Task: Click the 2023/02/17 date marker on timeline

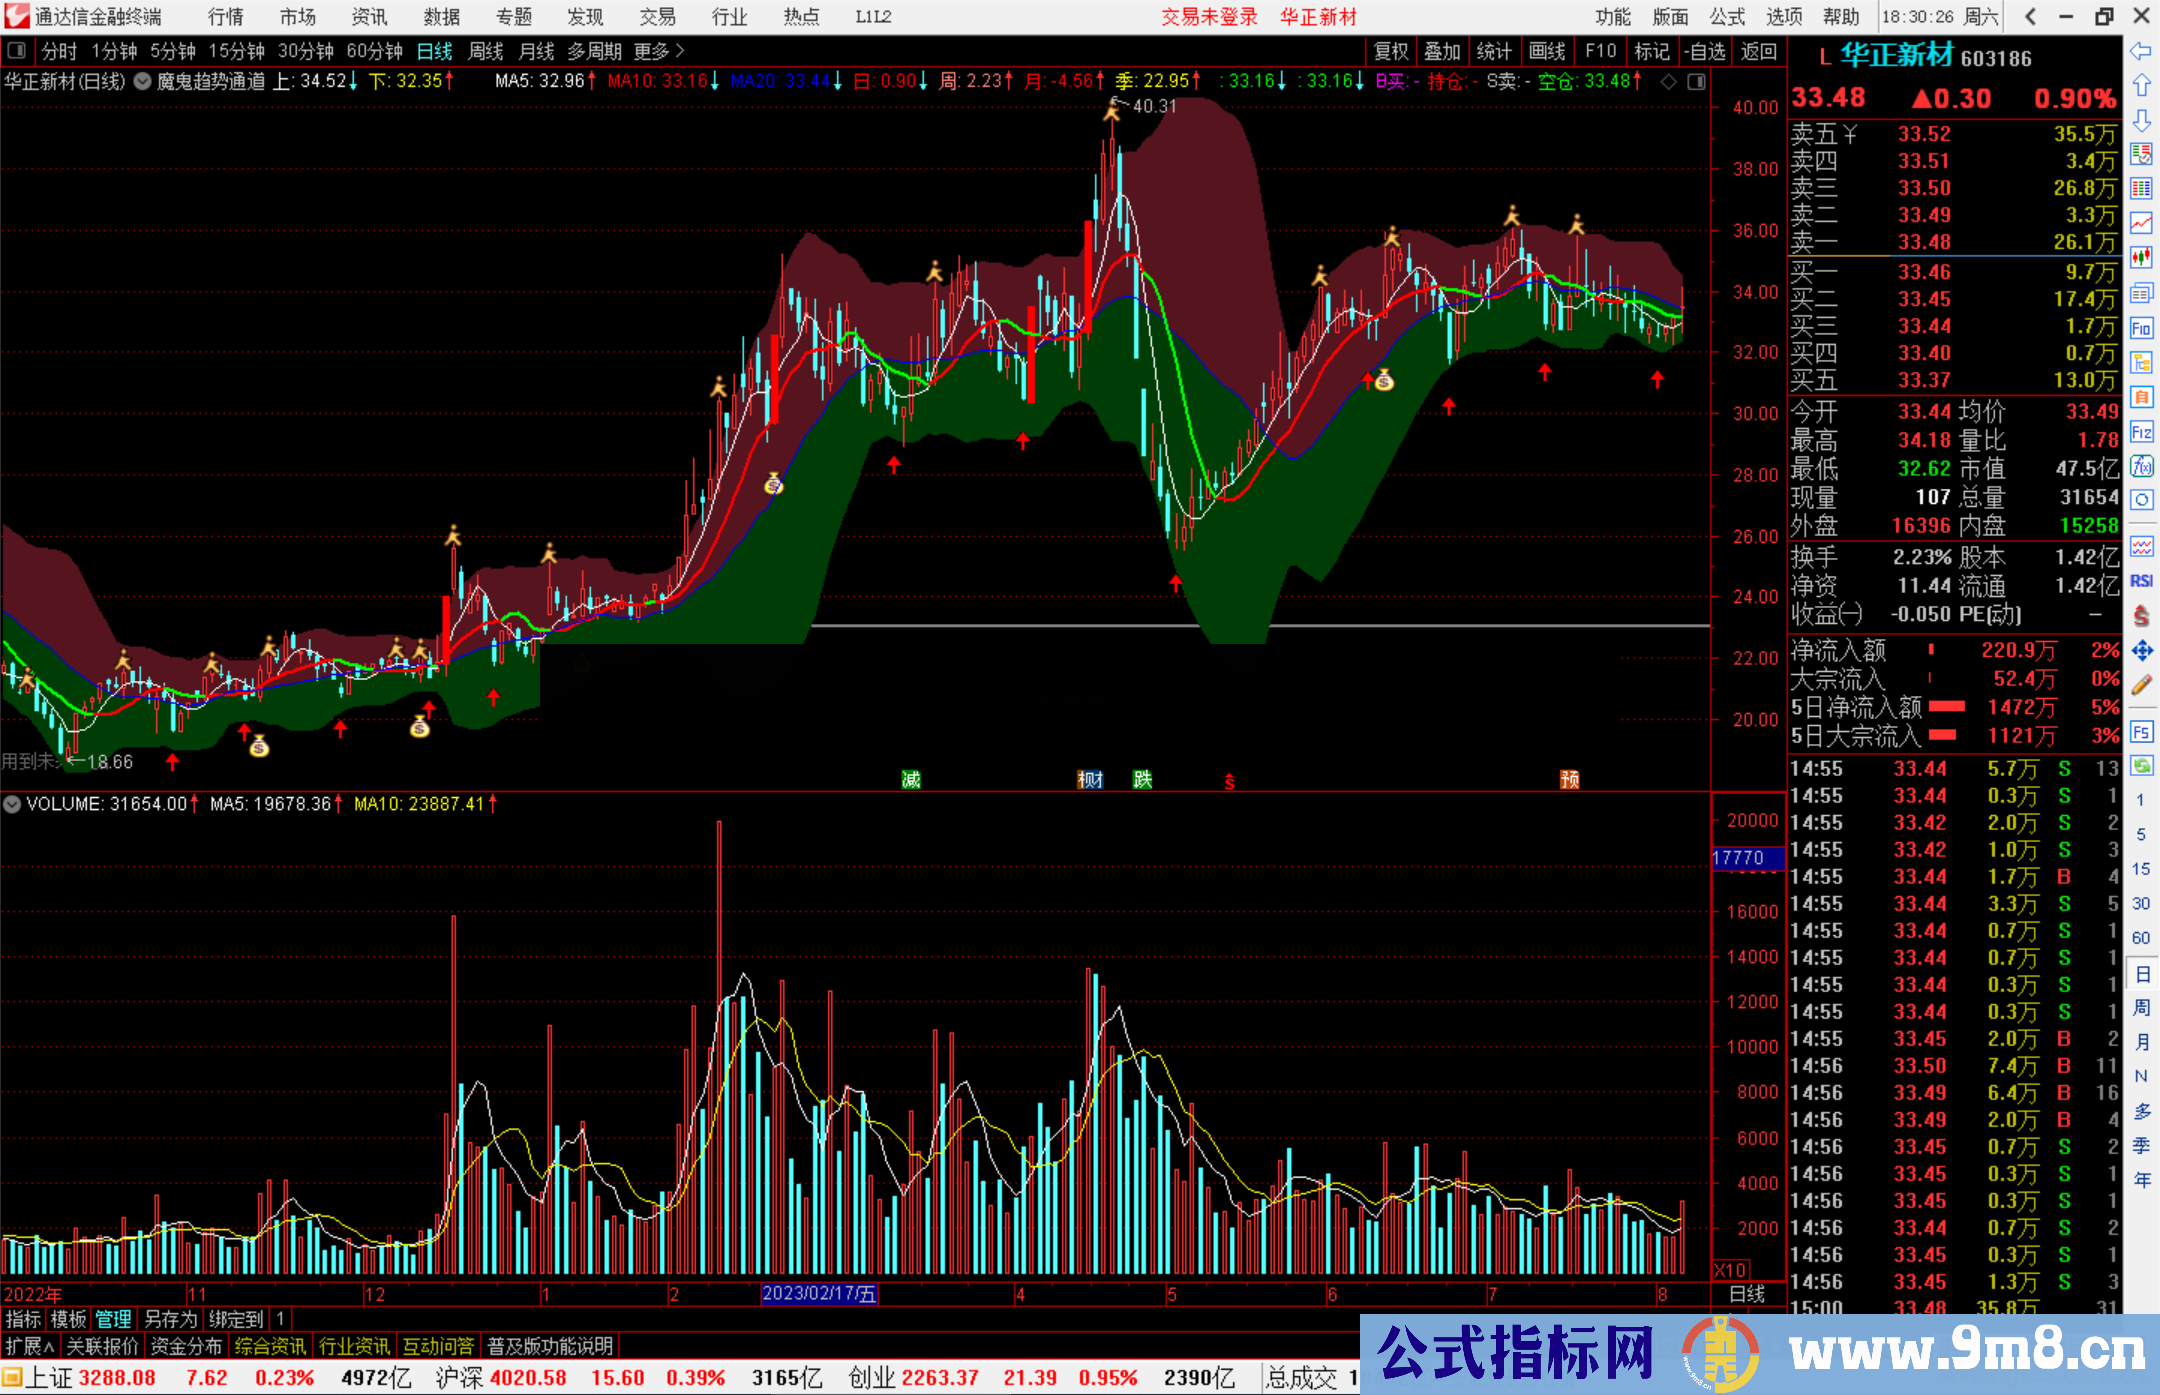Action: 818,1294
